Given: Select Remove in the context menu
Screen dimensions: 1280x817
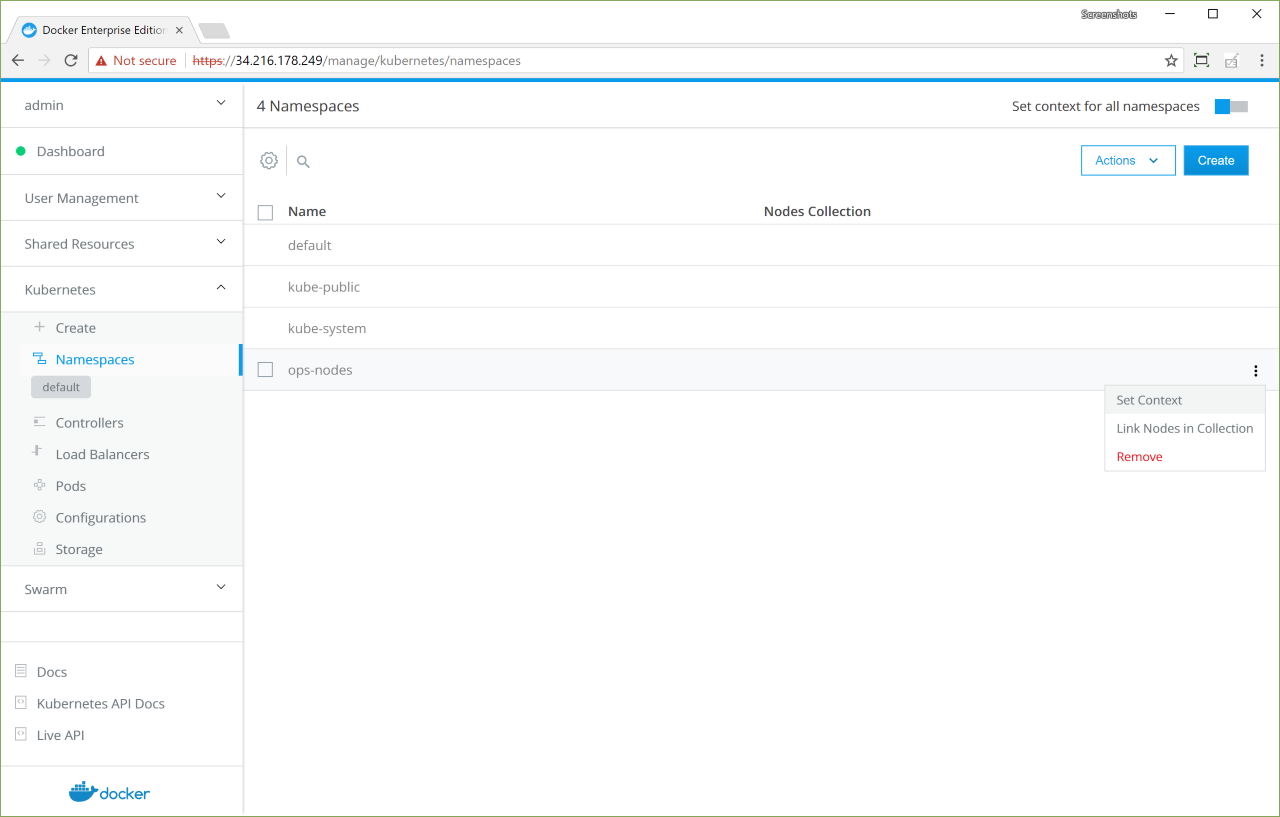Looking at the screenshot, I should 1139,457.
